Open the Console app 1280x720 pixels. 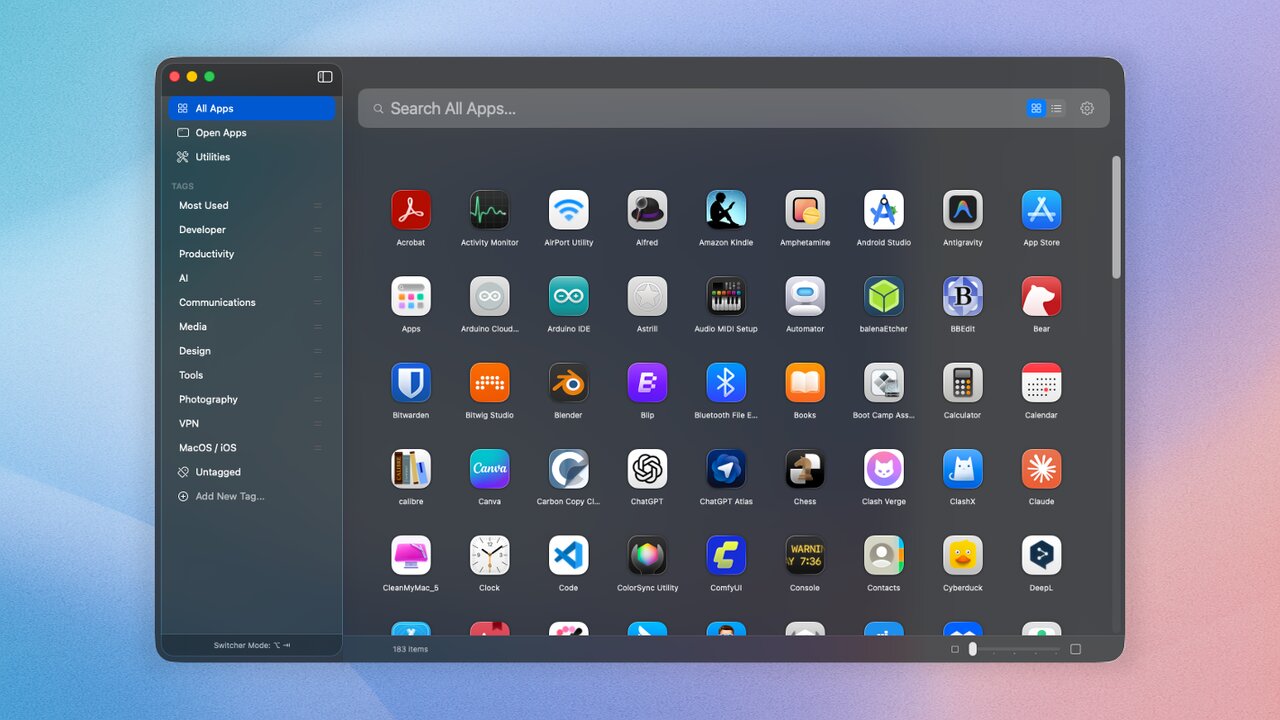(805, 555)
